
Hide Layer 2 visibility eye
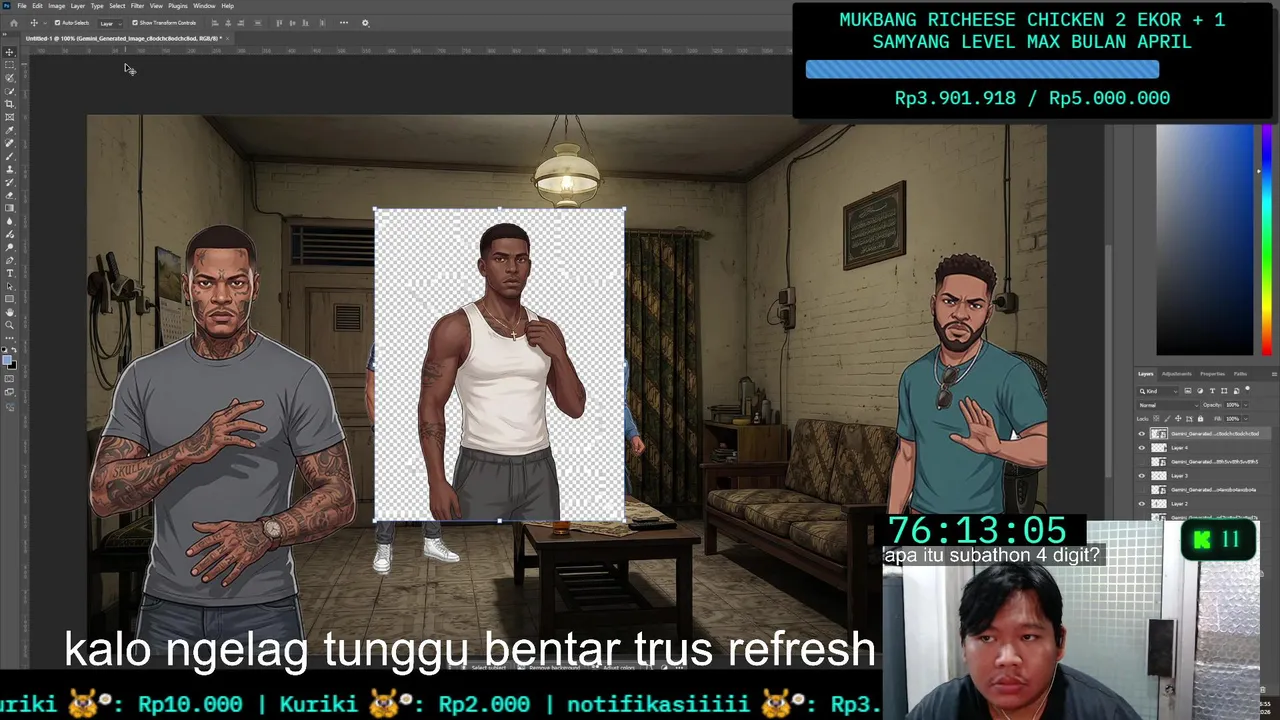tap(1142, 504)
